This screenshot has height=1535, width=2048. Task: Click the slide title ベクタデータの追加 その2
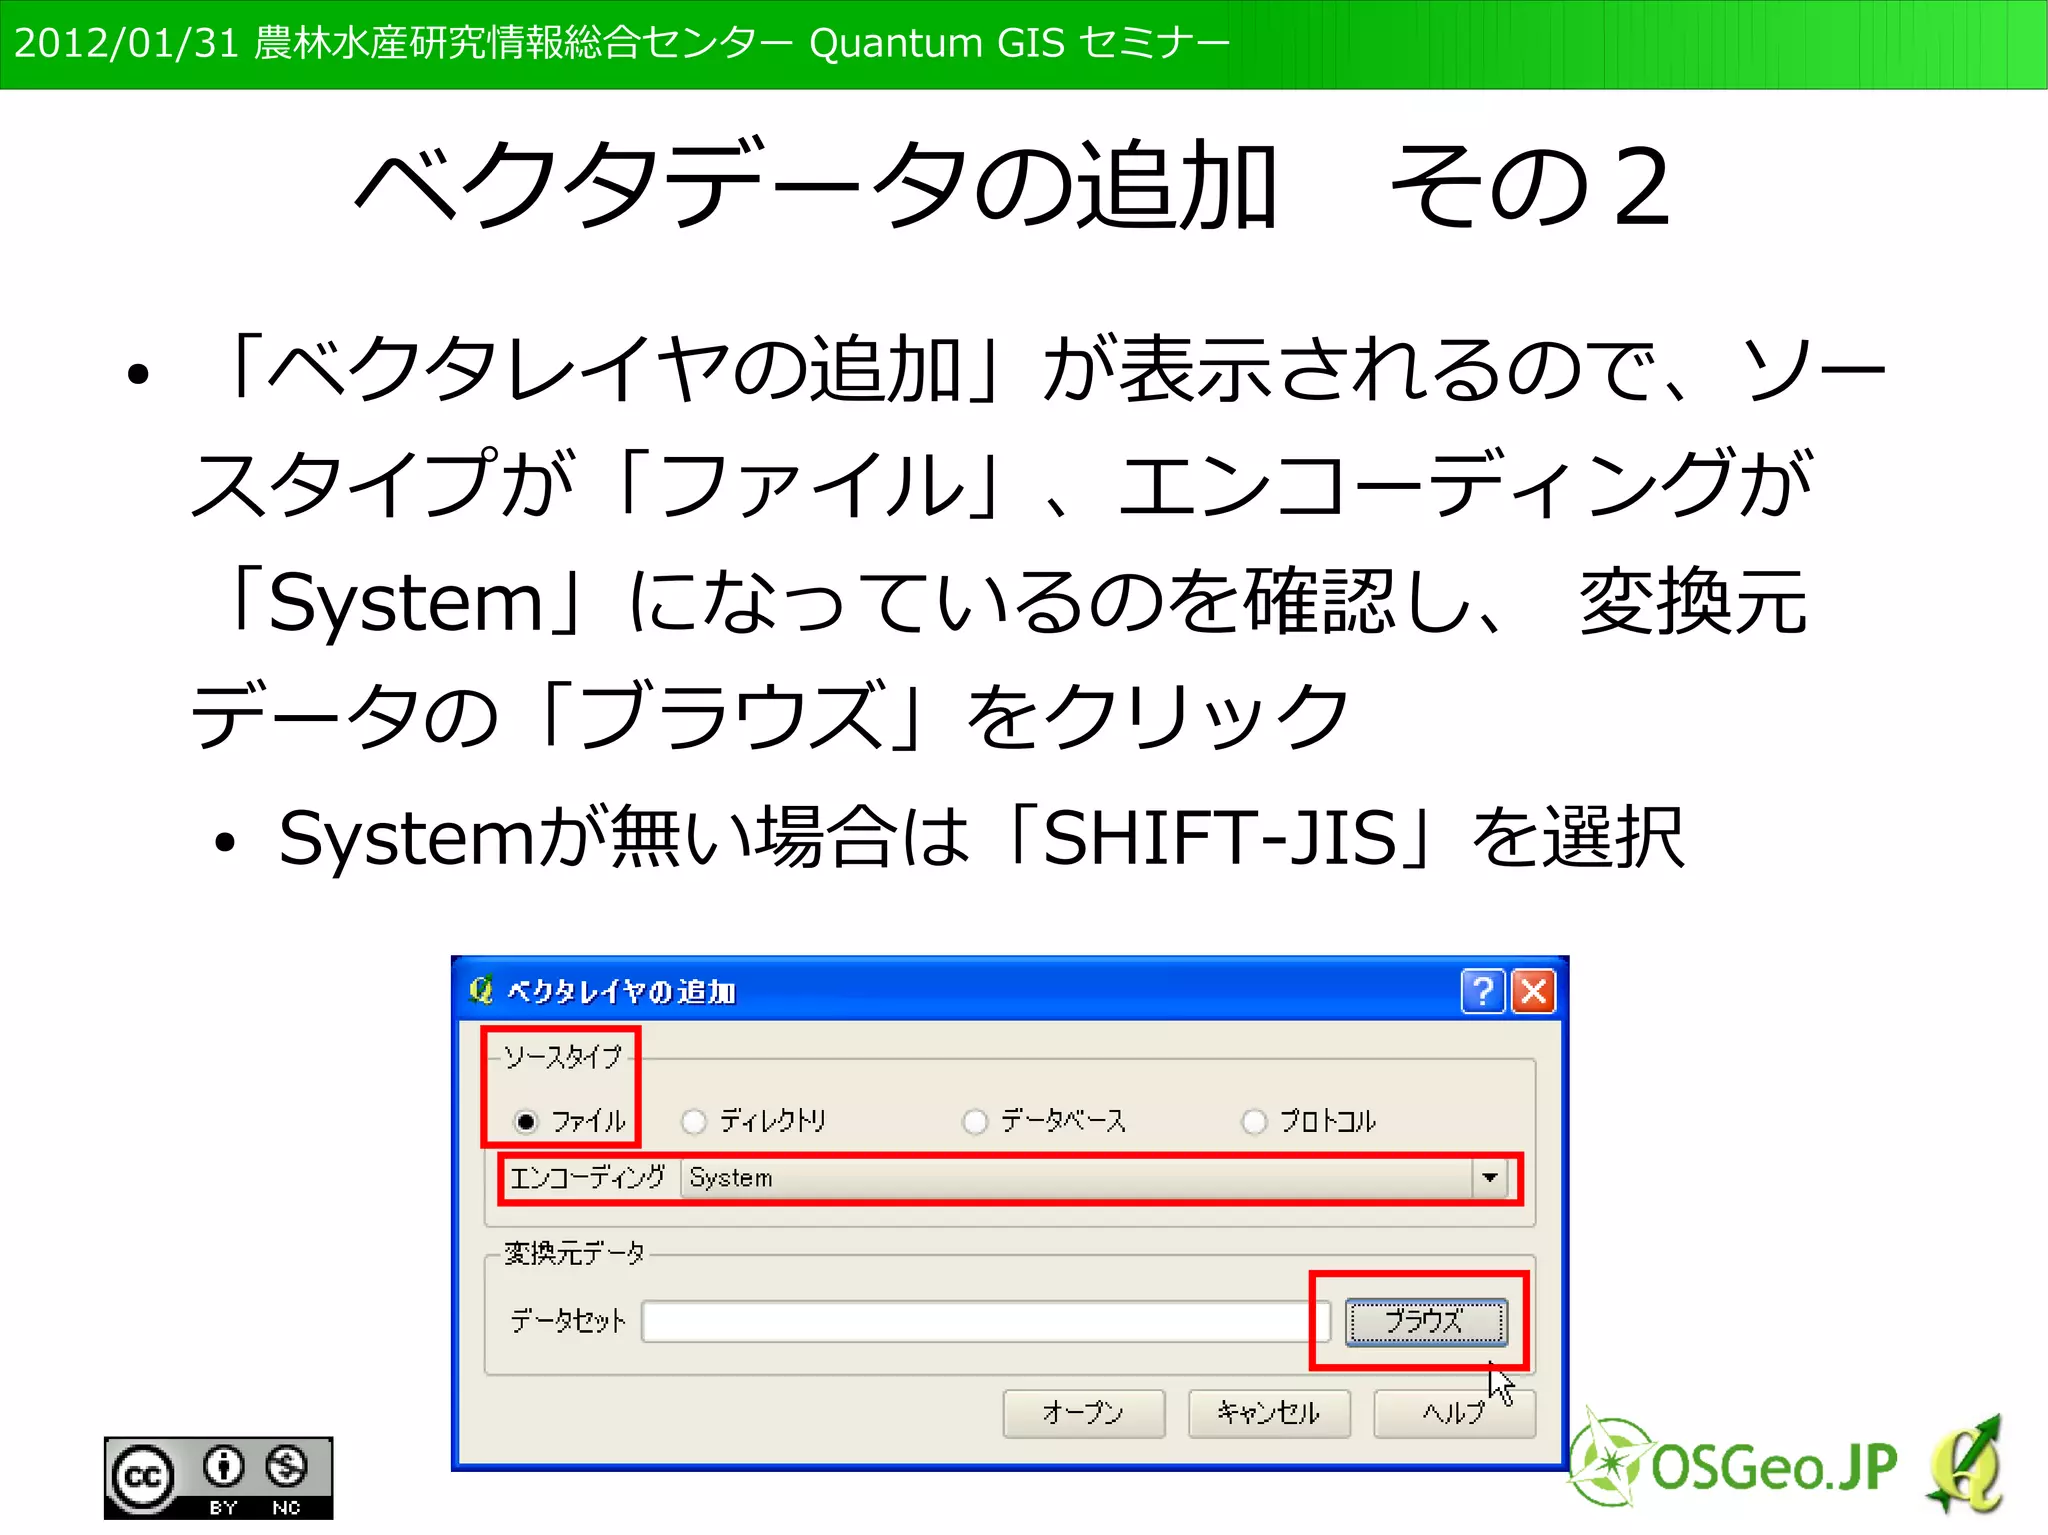coord(1014,186)
